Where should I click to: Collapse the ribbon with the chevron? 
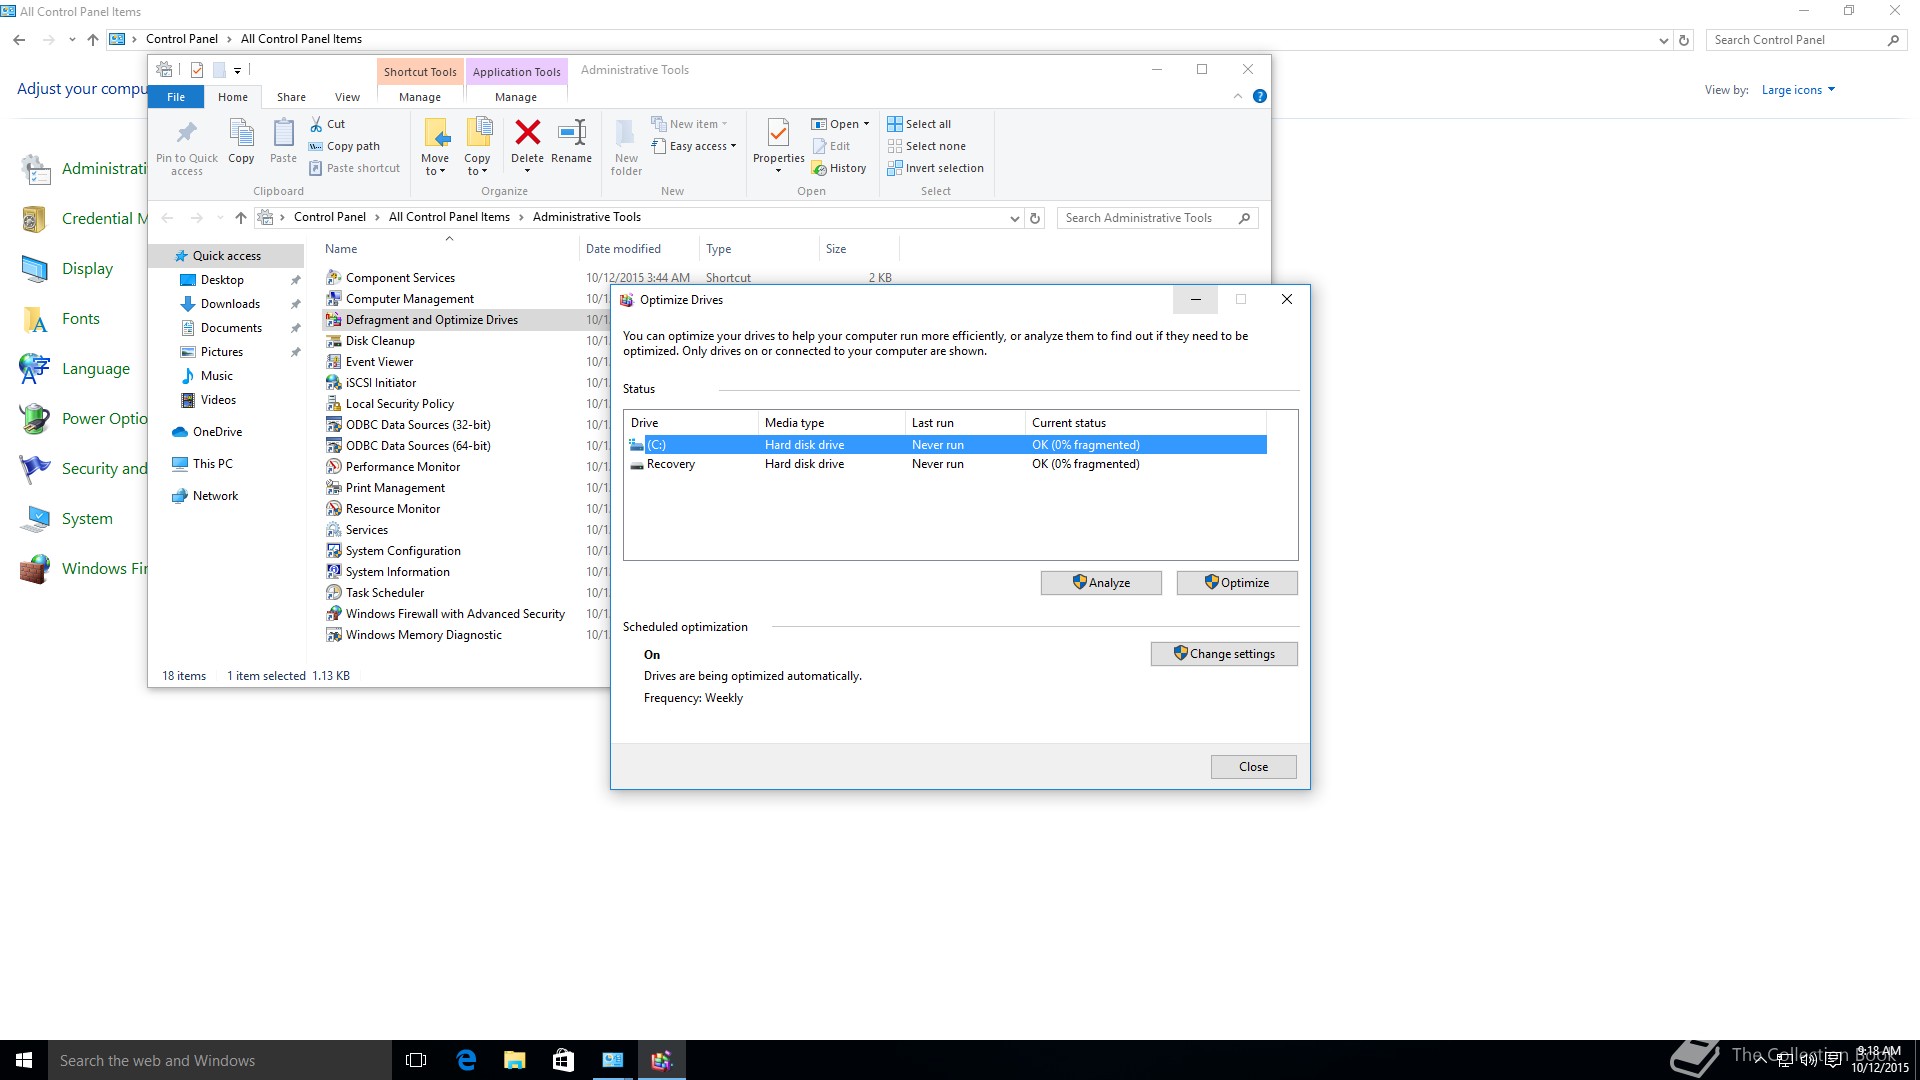point(1238,96)
